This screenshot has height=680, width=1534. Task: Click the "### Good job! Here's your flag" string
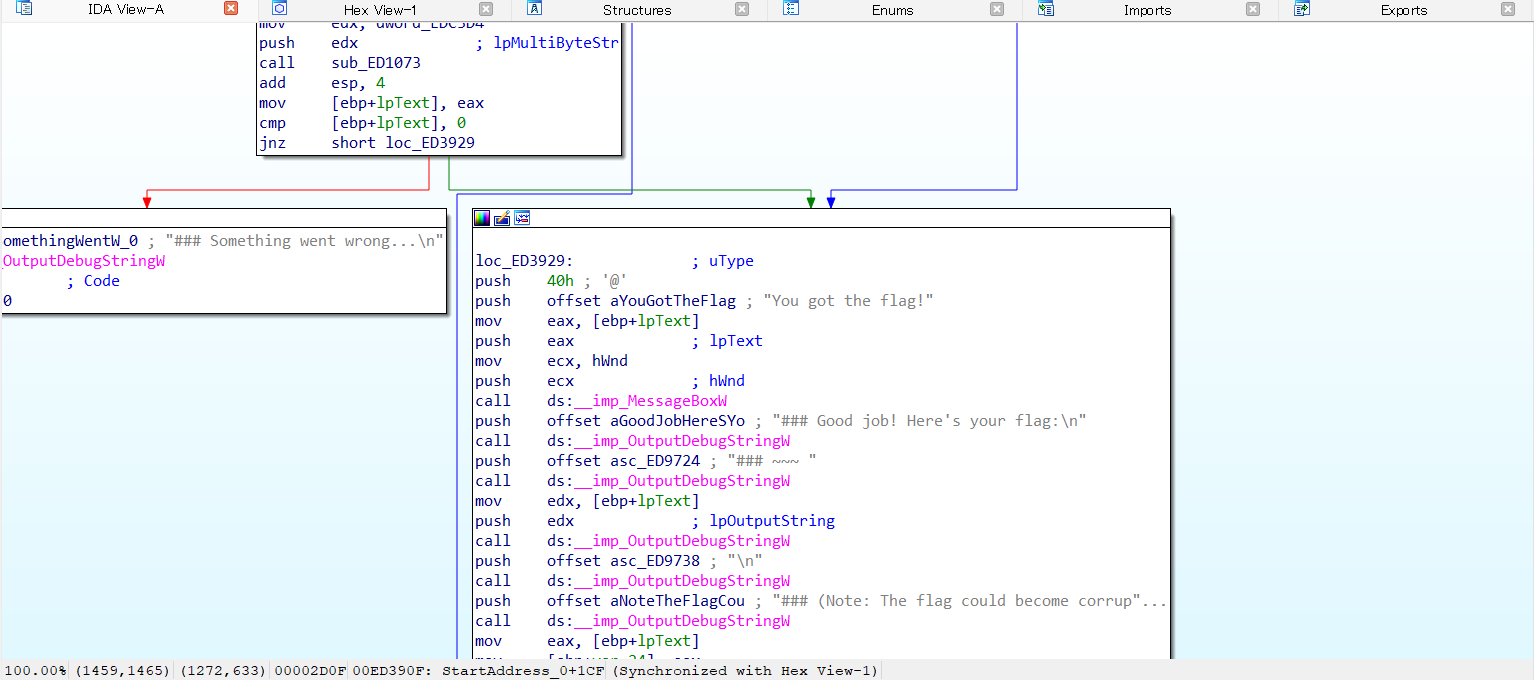pyautogui.click(x=929, y=421)
